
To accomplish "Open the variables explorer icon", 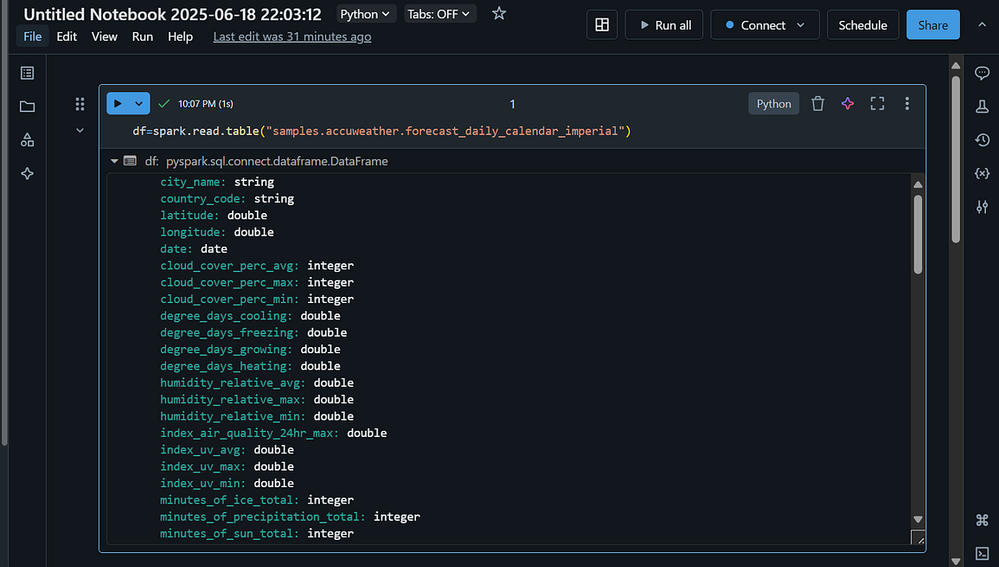I will 981,173.
